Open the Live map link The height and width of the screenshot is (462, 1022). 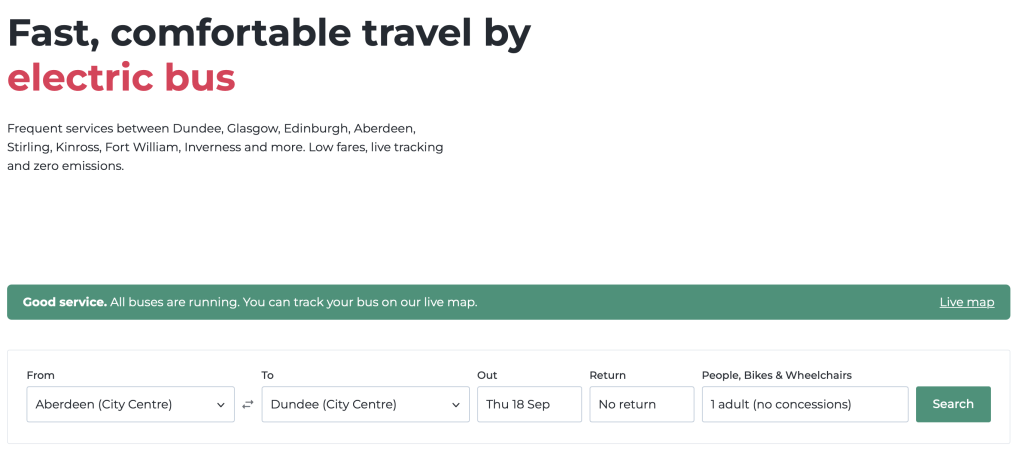(x=966, y=302)
